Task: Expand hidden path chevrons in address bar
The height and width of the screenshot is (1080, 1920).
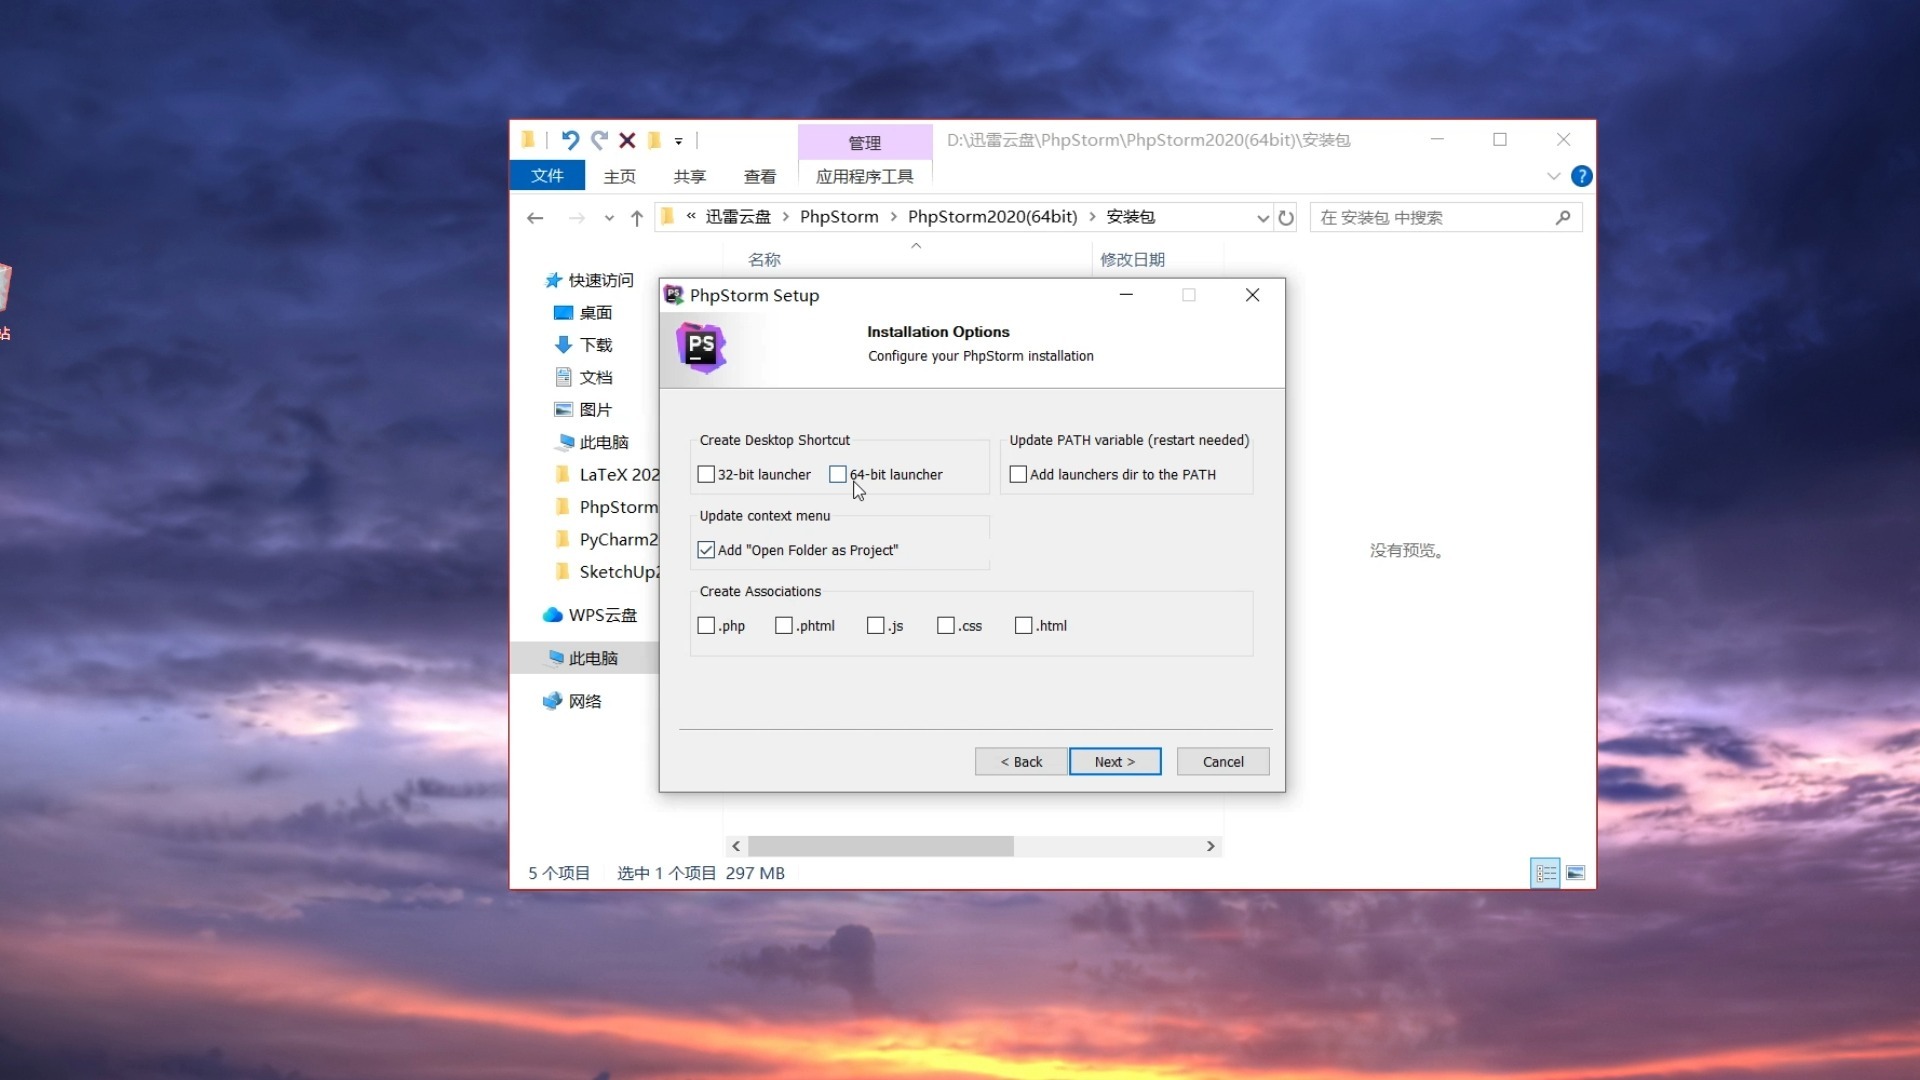Action: pyautogui.click(x=691, y=216)
